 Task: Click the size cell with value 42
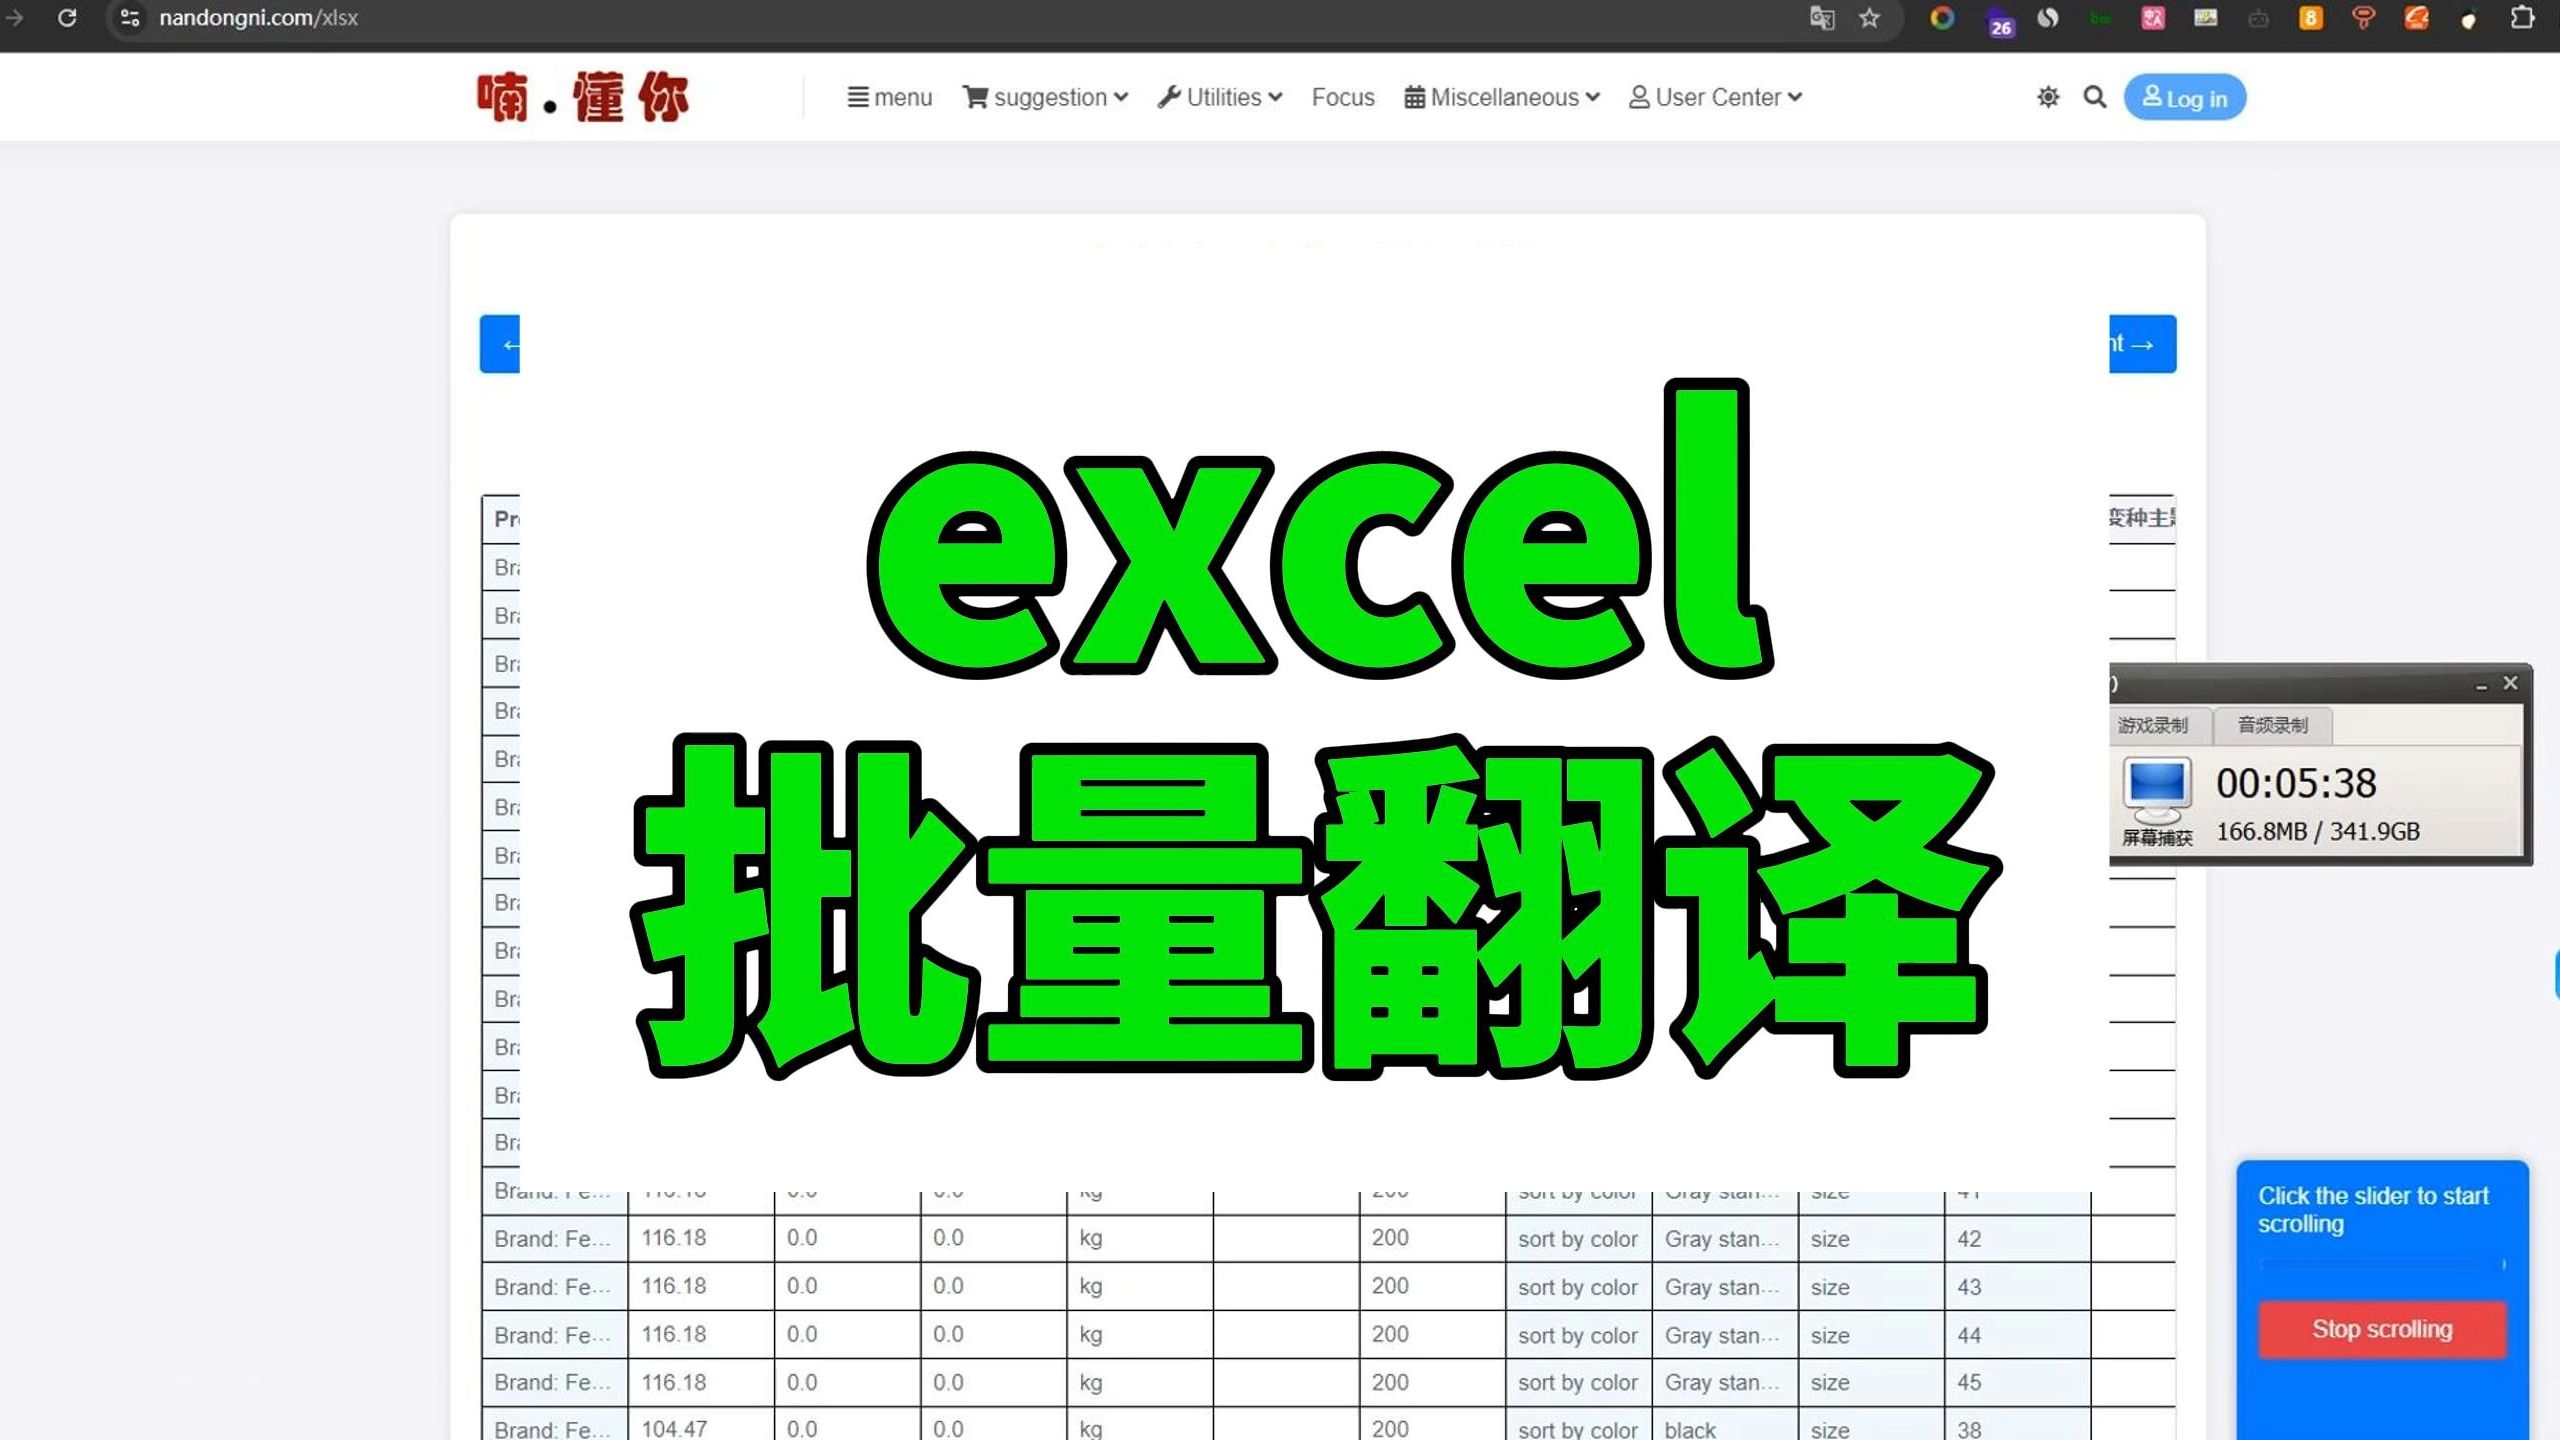(2017, 1238)
